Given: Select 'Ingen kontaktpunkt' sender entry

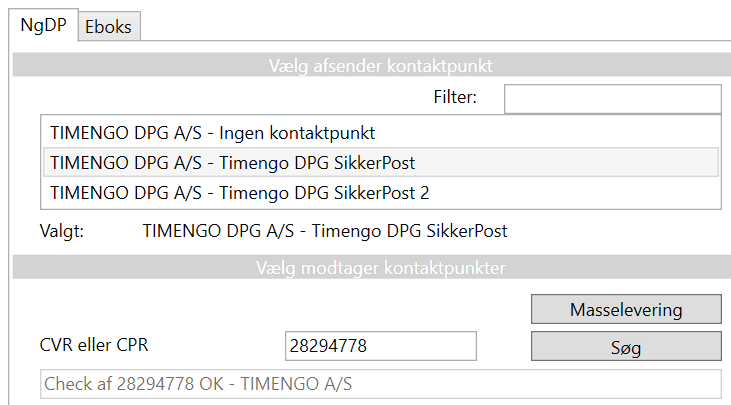Looking at the screenshot, I should pos(212,132).
